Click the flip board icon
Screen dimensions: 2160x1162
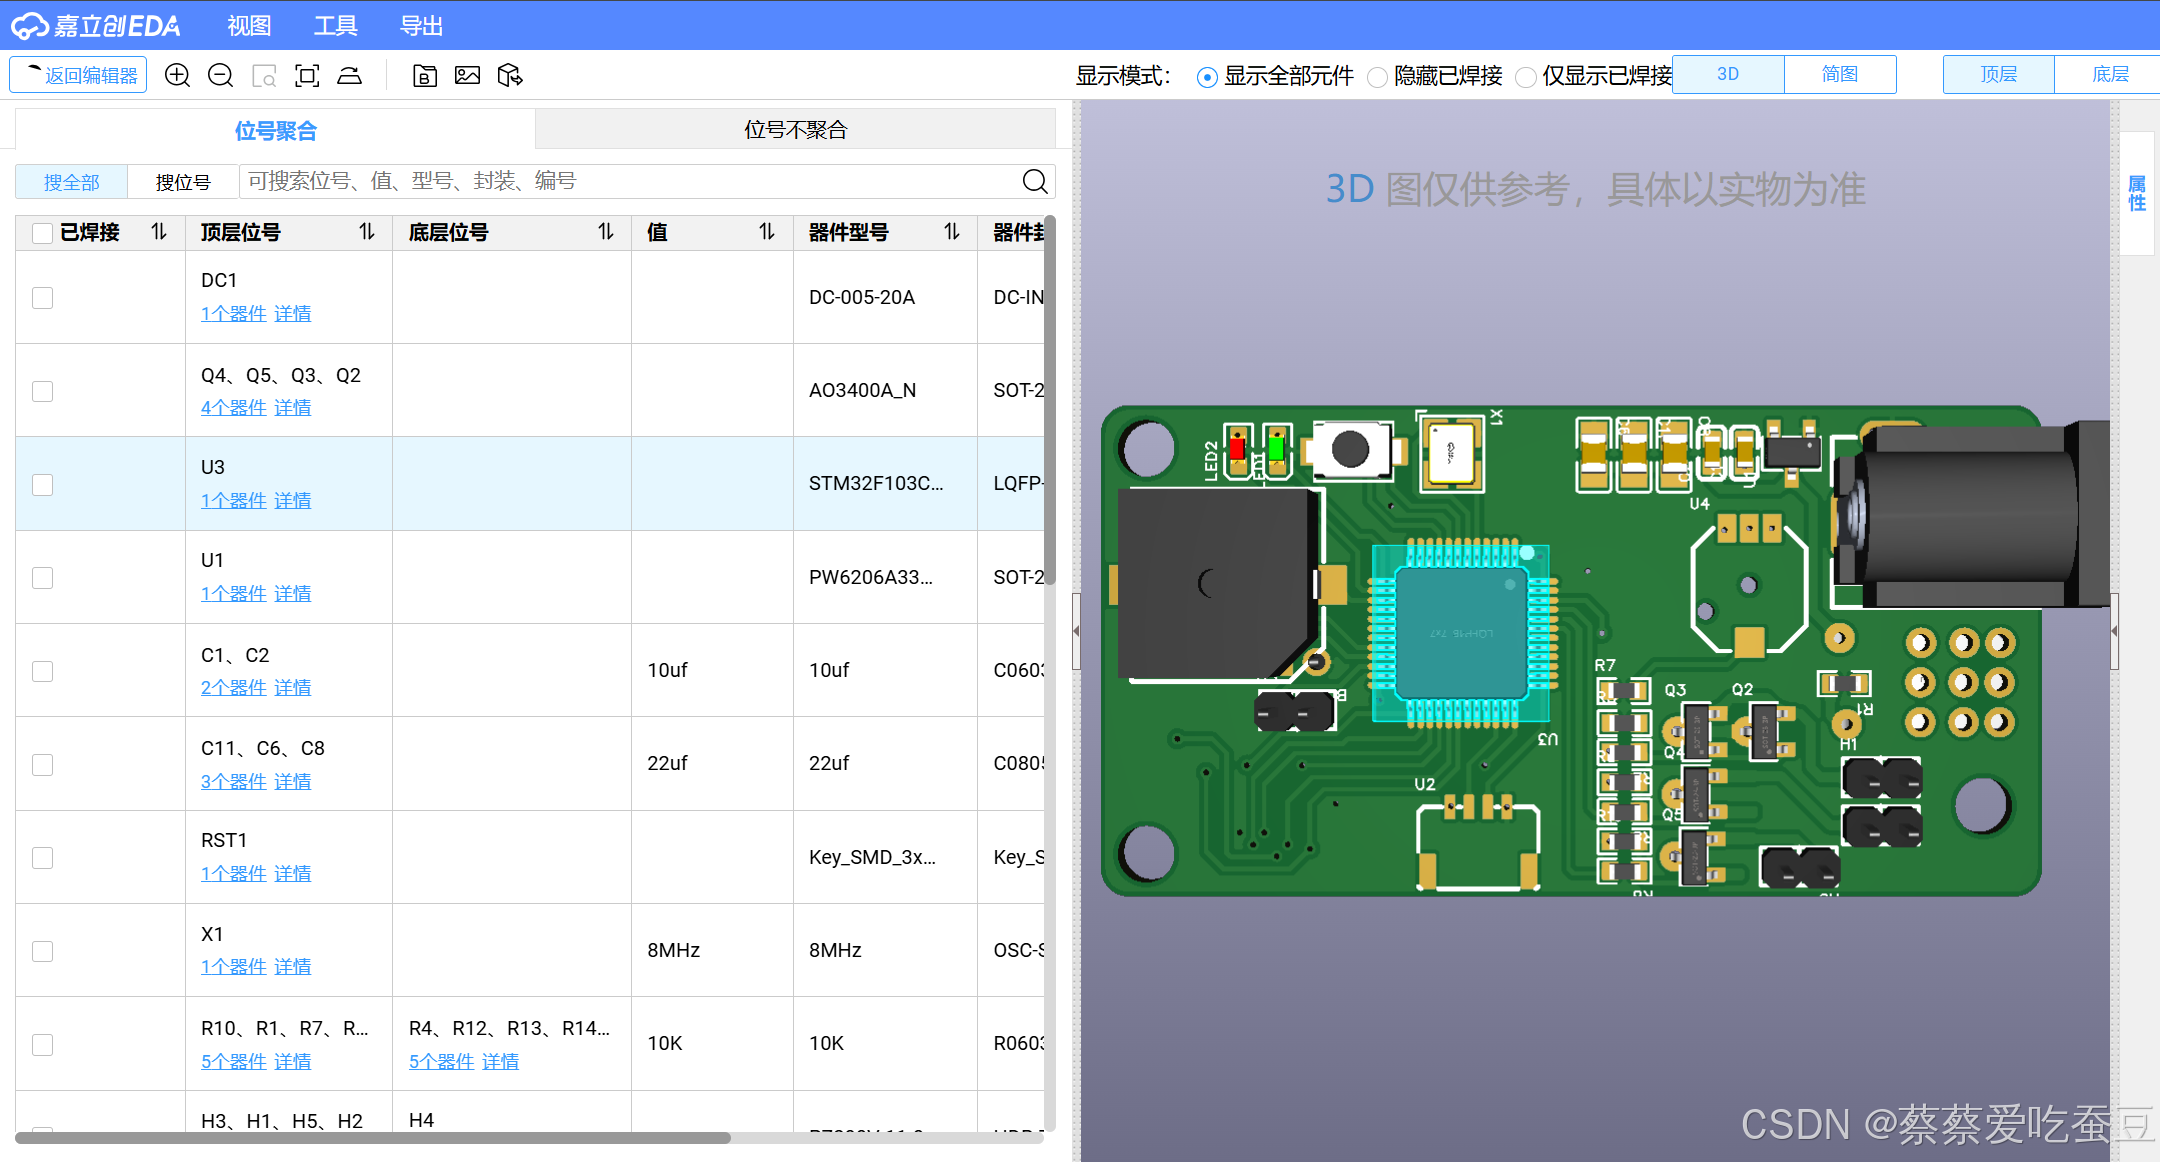point(350,76)
